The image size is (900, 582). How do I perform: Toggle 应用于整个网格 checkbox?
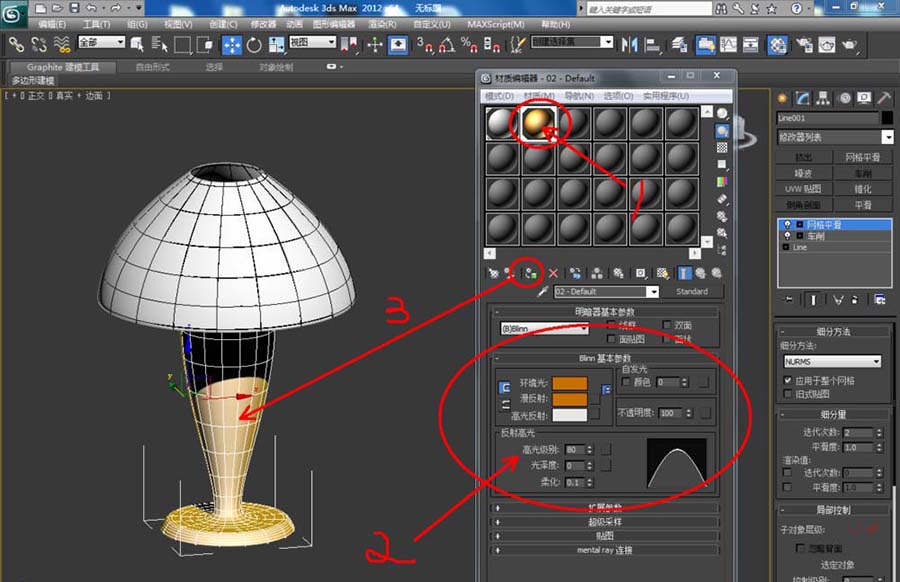(788, 380)
